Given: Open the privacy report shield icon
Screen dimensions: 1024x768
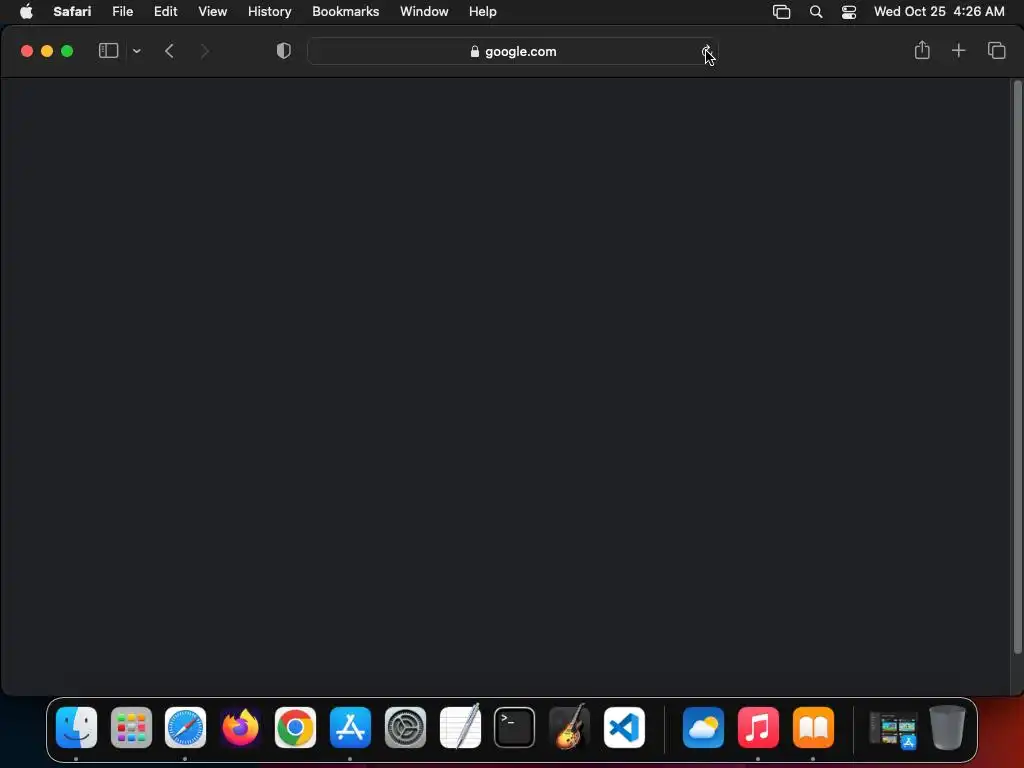Looking at the screenshot, I should pyautogui.click(x=283, y=51).
